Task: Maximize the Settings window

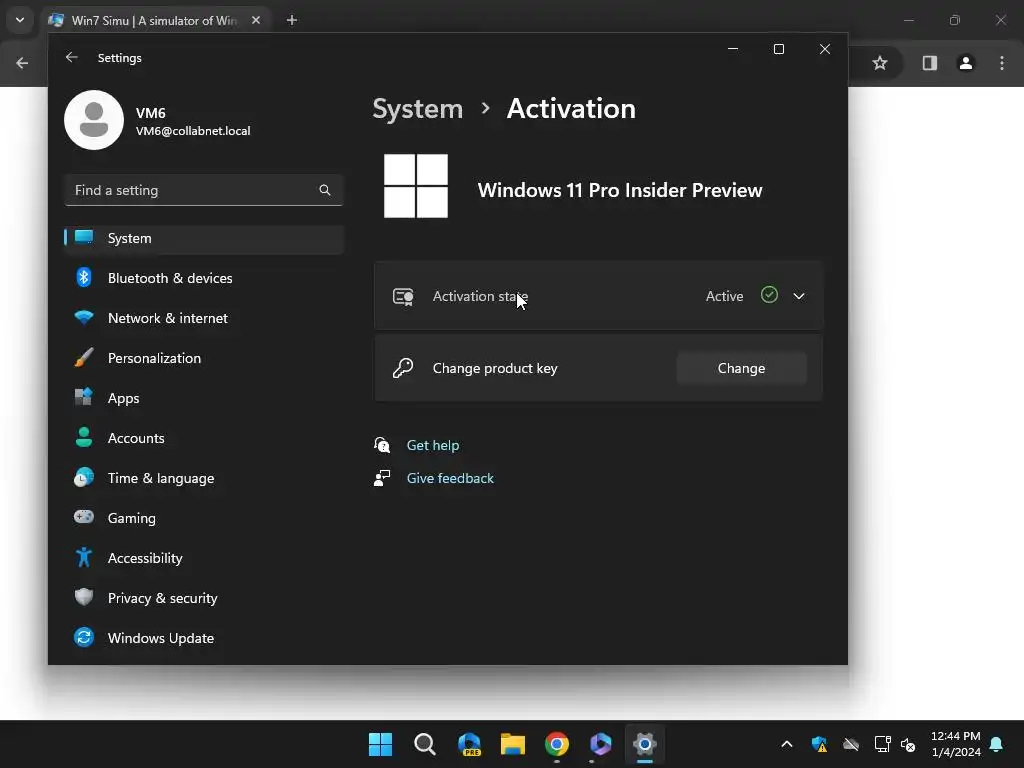Action: pyautogui.click(x=778, y=49)
